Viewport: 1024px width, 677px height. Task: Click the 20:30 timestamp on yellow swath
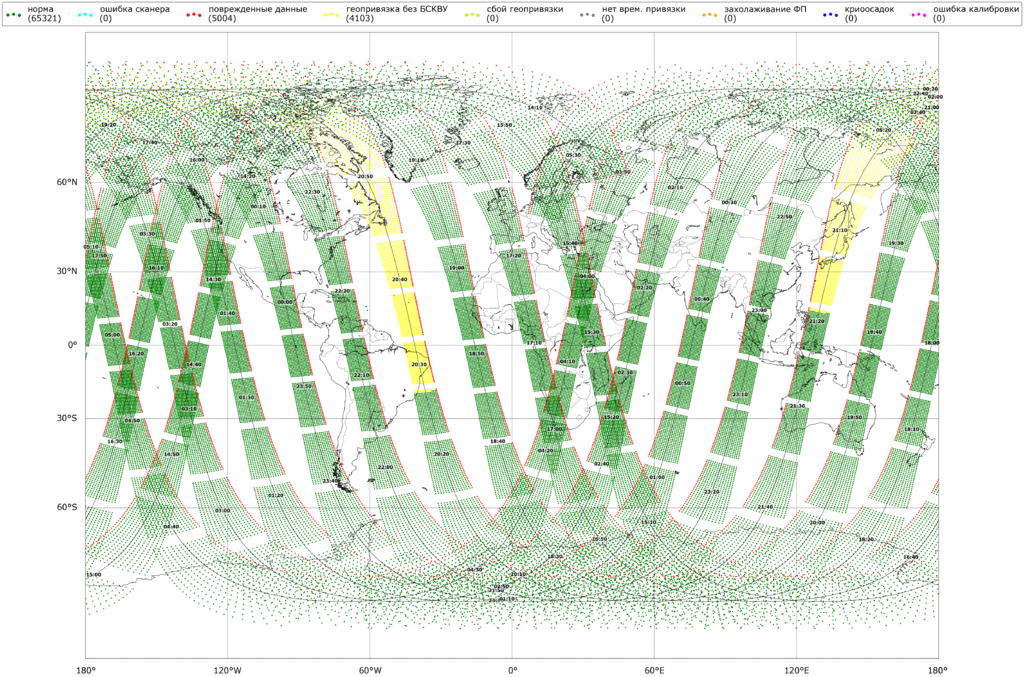coord(418,365)
